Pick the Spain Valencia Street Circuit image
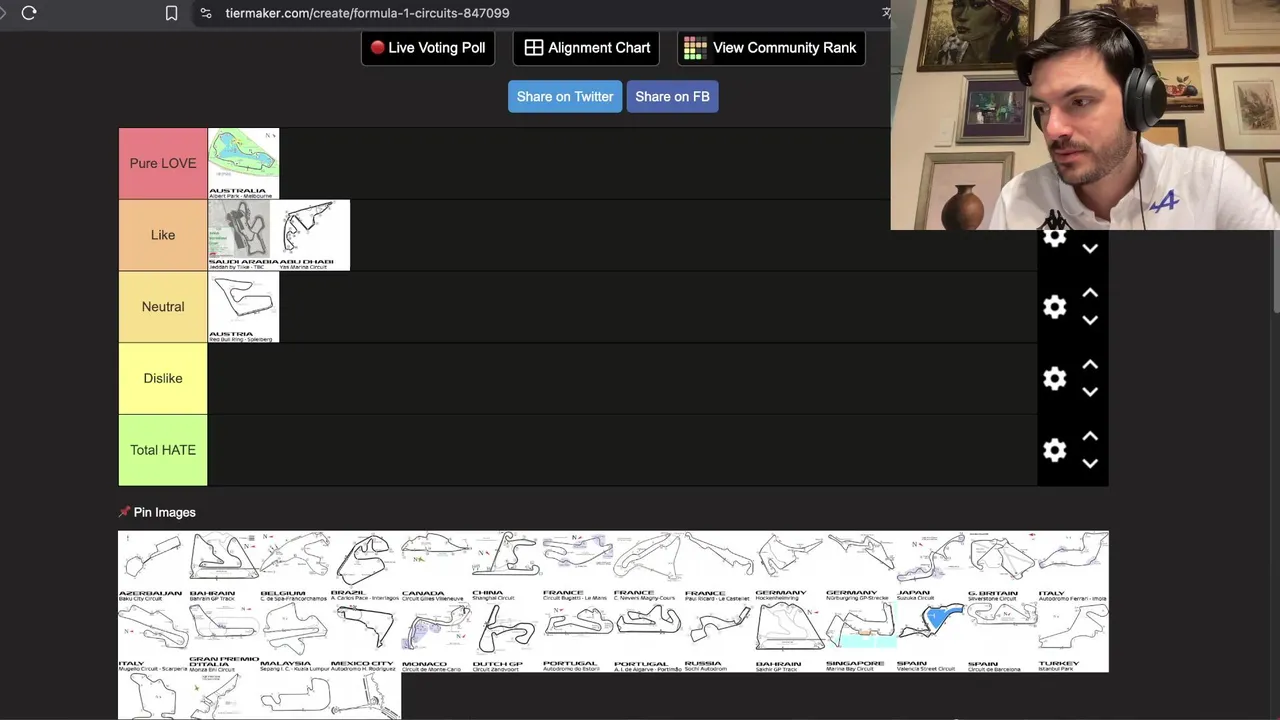 click(932, 637)
